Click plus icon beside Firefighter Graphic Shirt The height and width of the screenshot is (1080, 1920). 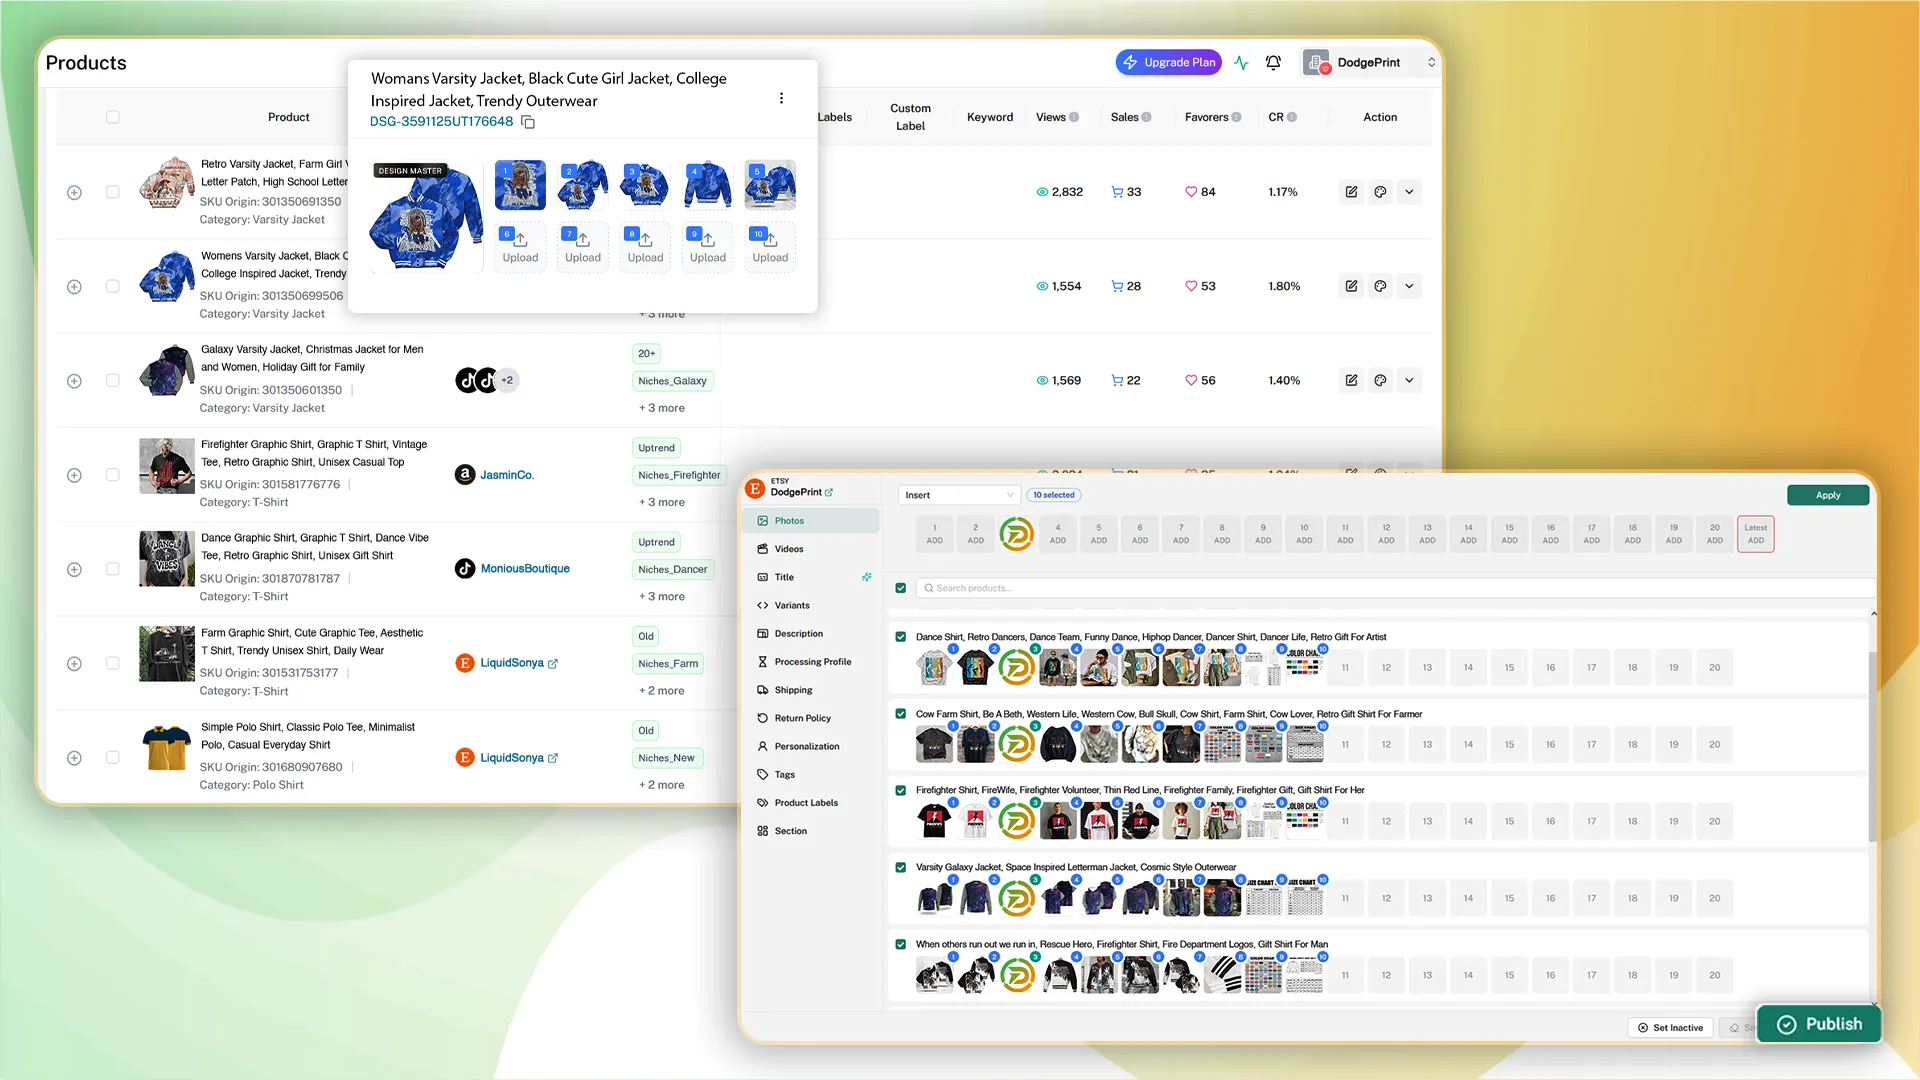pos(74,475)
